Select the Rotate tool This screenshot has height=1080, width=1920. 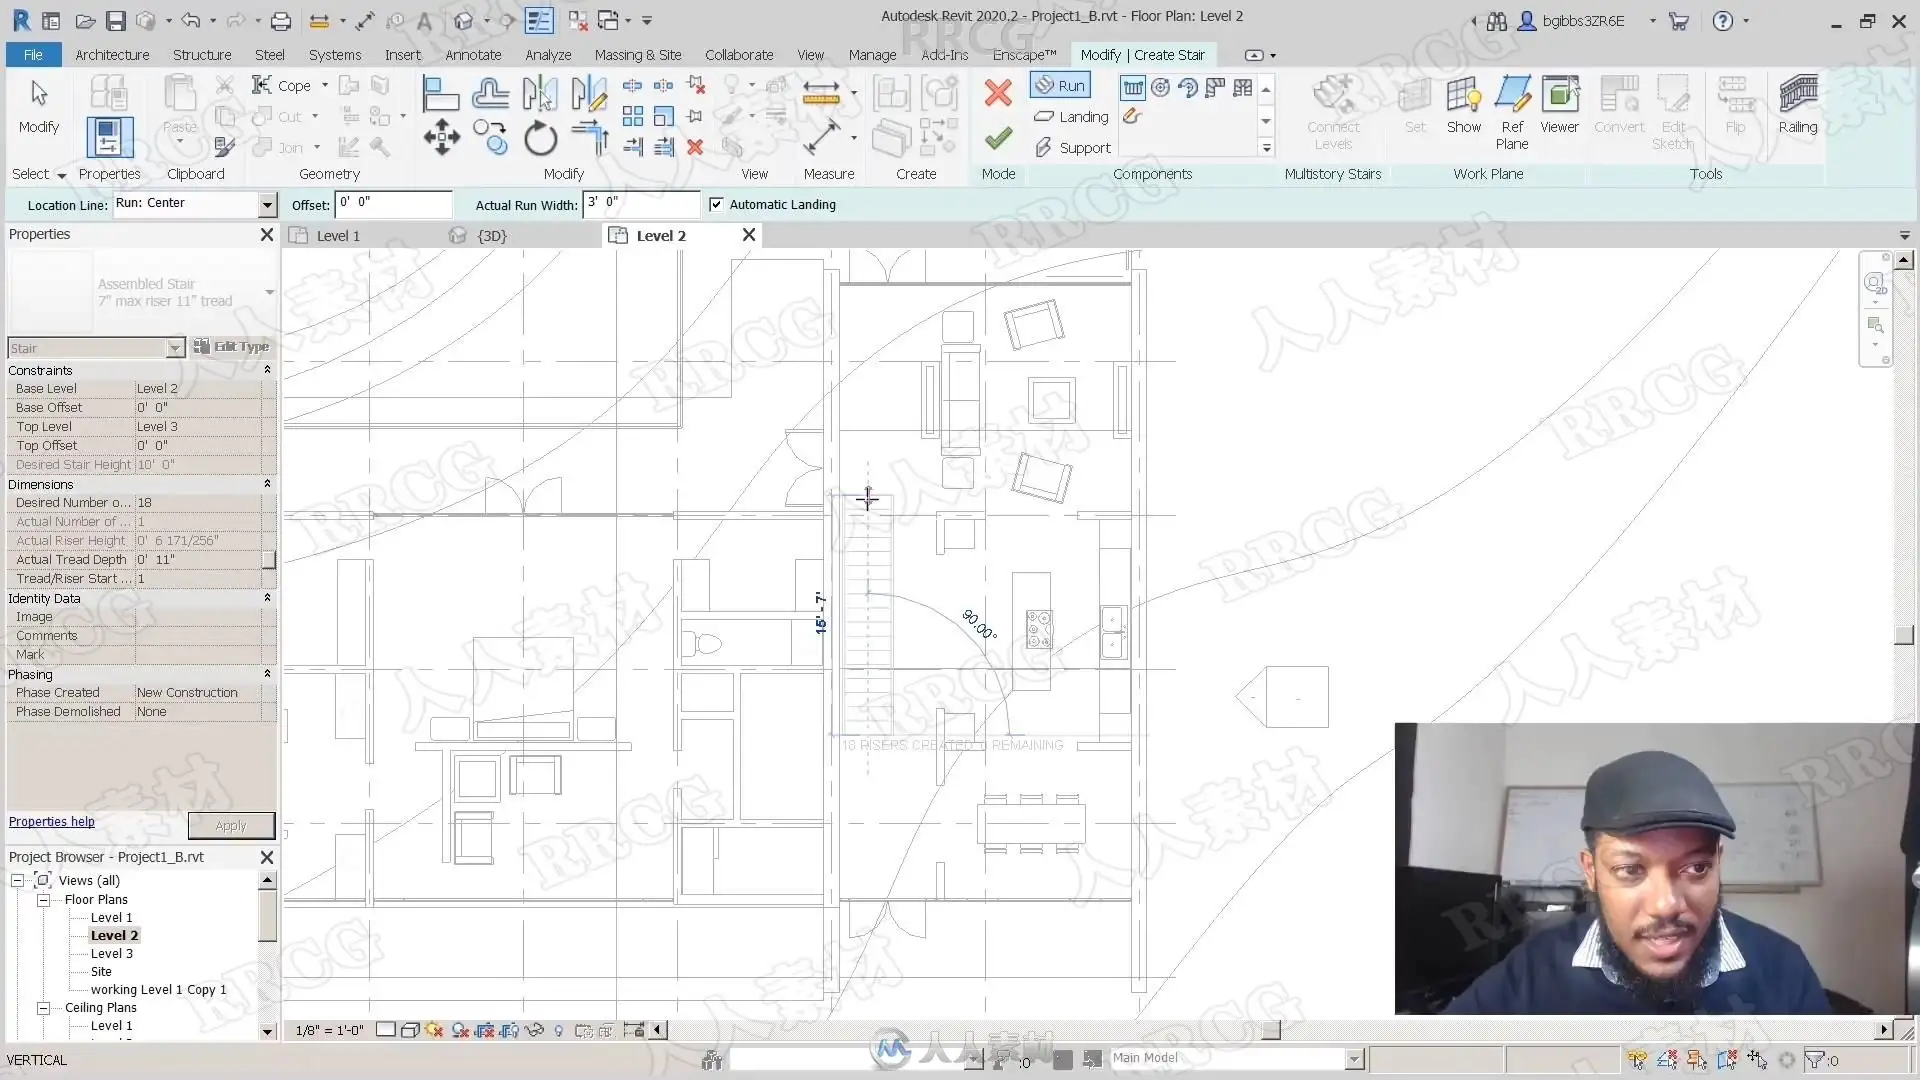[540, 137]
